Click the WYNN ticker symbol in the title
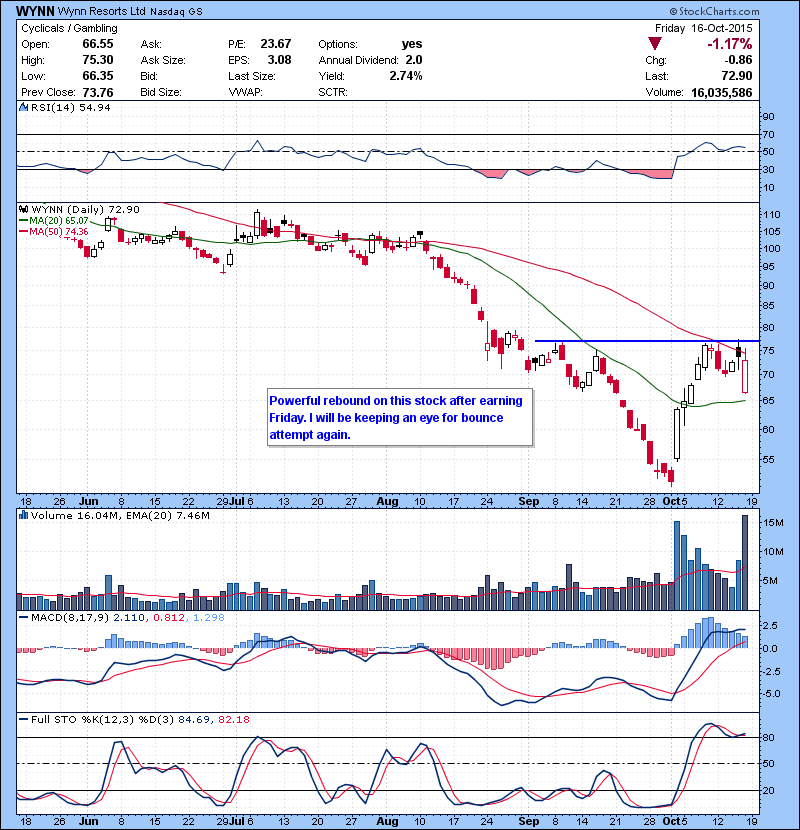This screenshot has width=800, height=830. pos(35,11)
